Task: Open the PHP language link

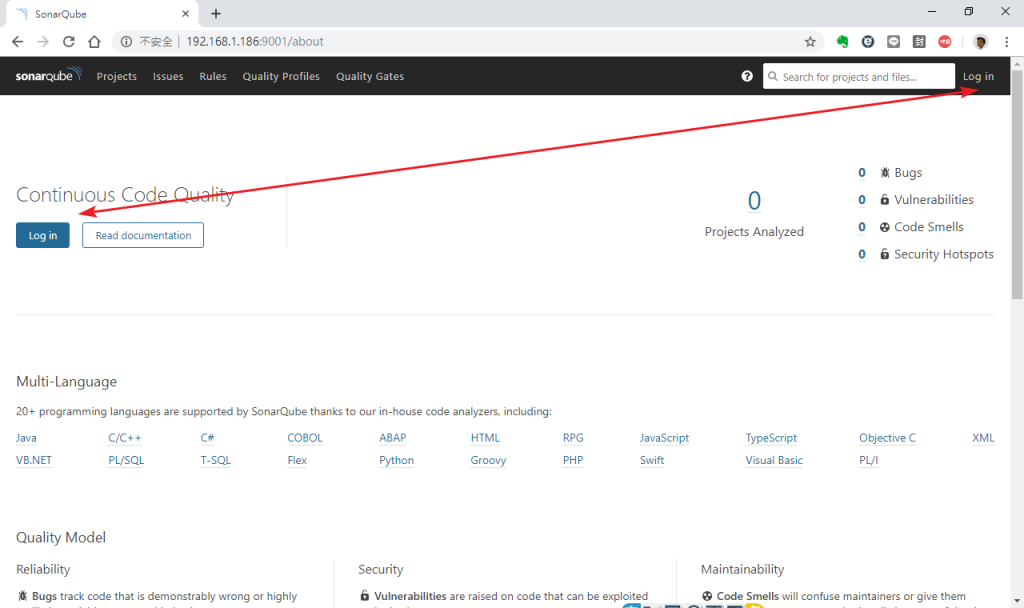Action: (573, 460)
